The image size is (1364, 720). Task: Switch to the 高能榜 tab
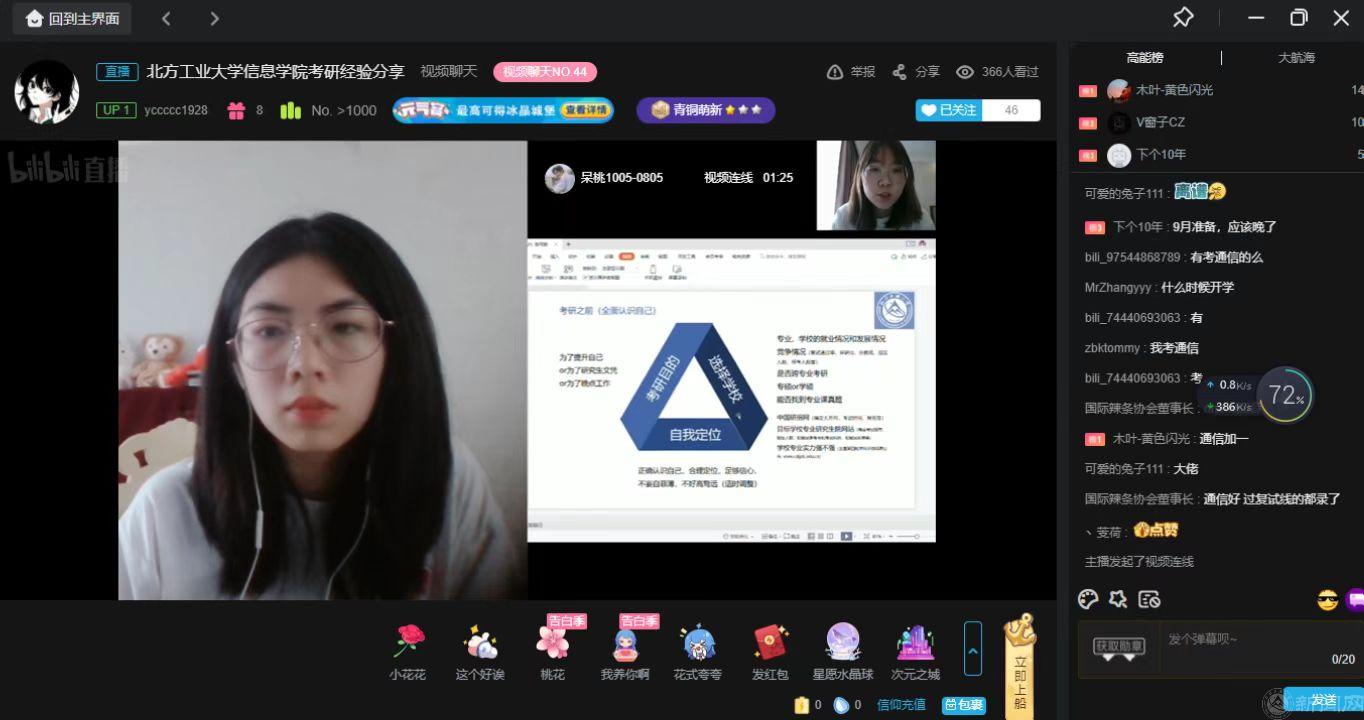pos(1144,58)
